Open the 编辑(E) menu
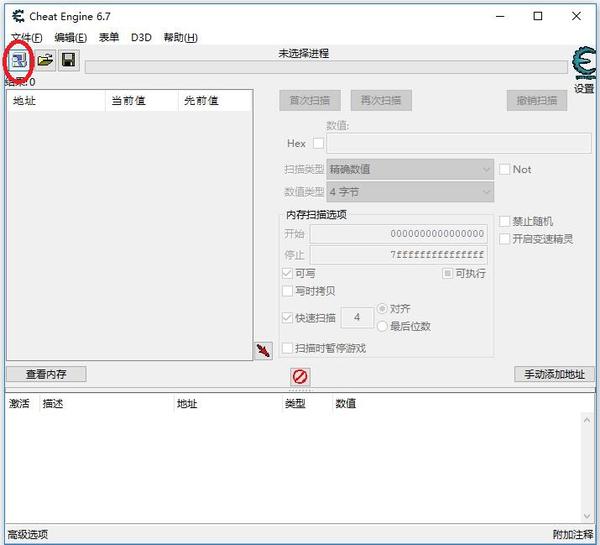Screen dimensions: 600x545 71,38
